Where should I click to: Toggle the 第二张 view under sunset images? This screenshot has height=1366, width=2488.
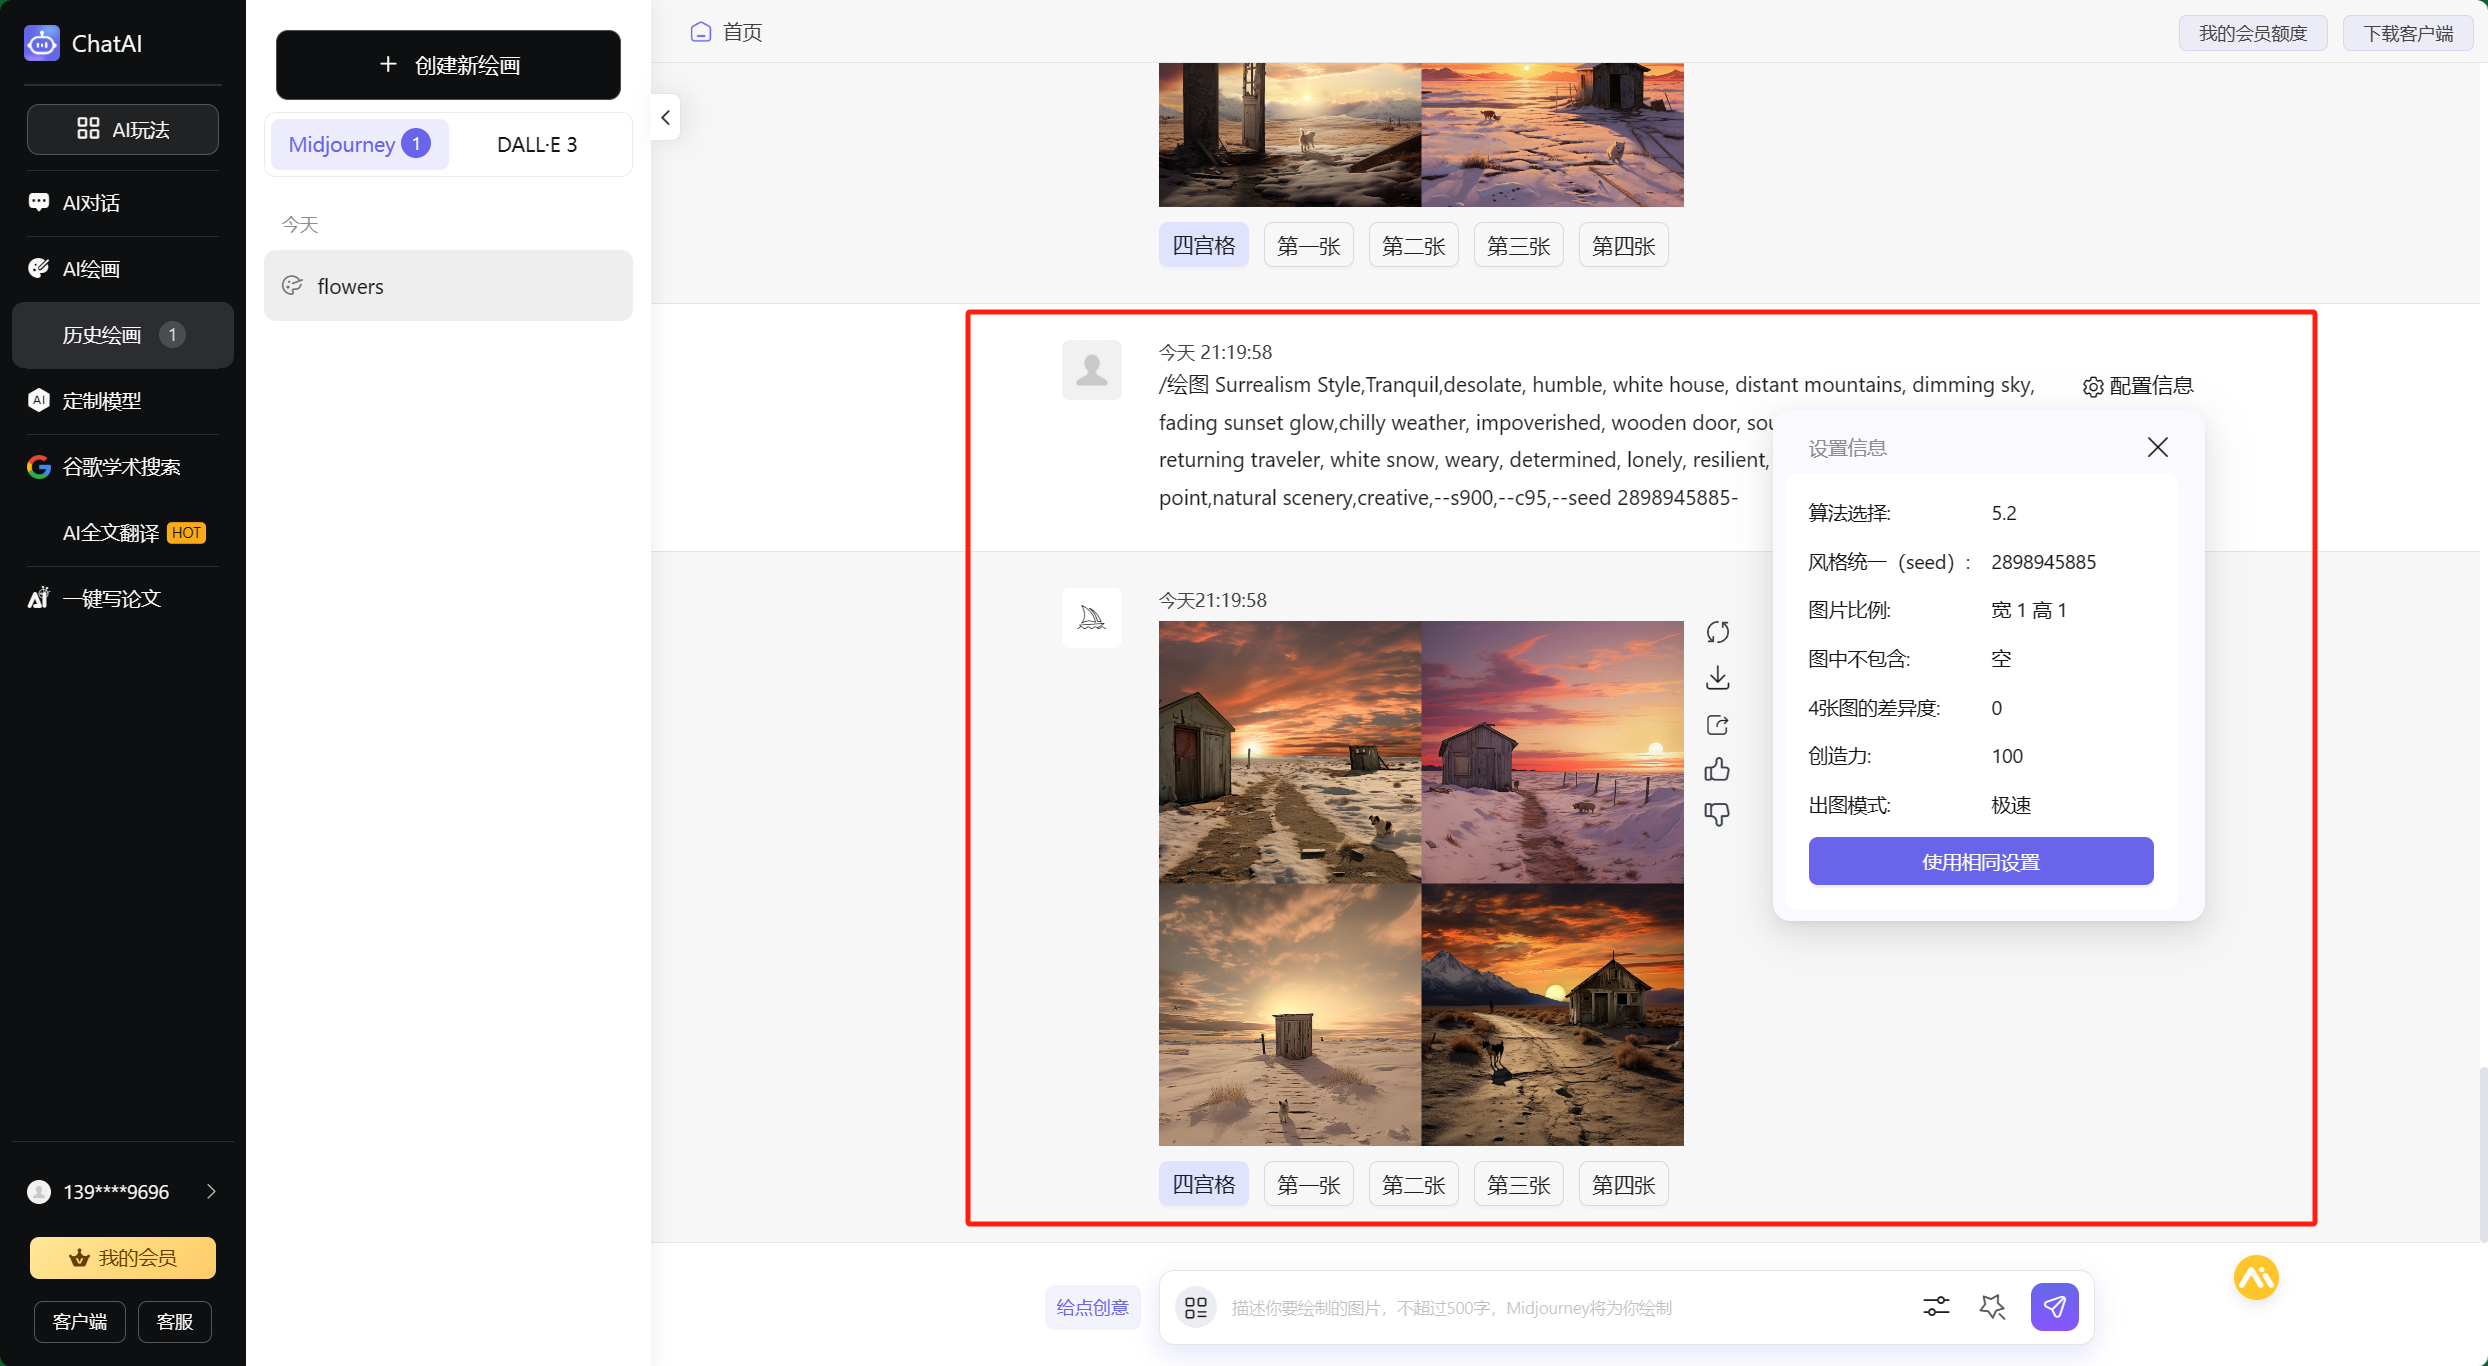click(1413, 1185)
